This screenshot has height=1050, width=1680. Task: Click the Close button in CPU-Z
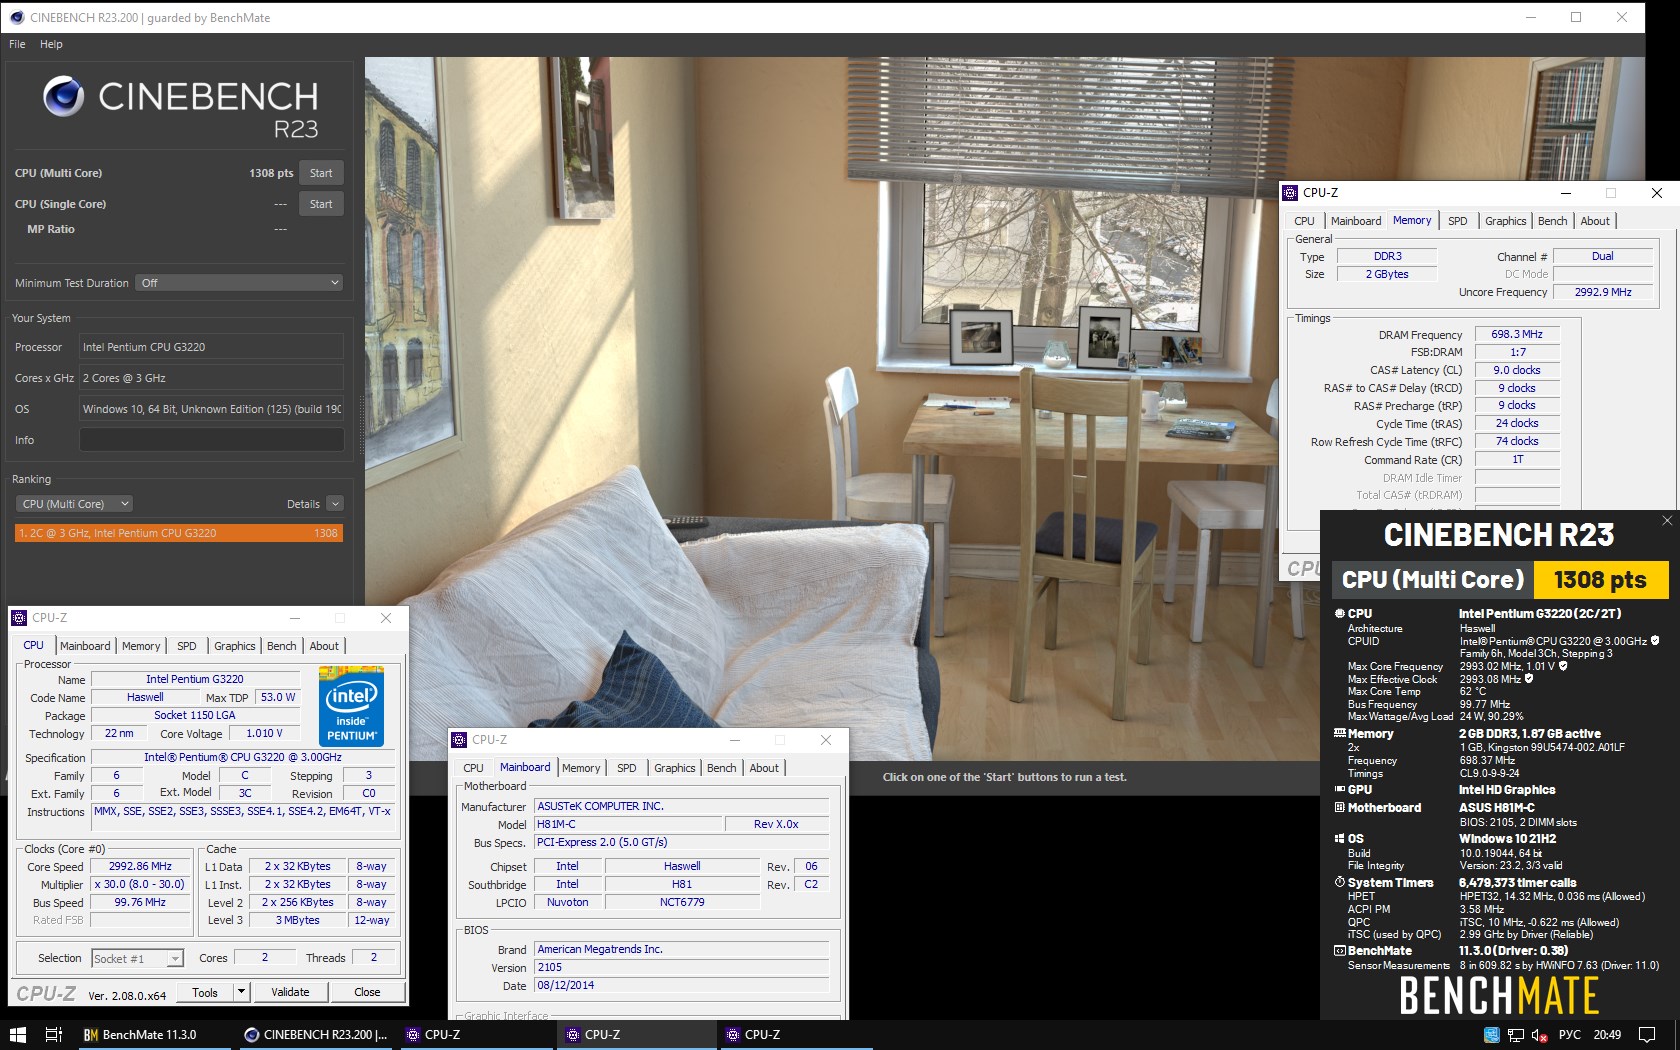pyautogui.click(x=367, y=992)
